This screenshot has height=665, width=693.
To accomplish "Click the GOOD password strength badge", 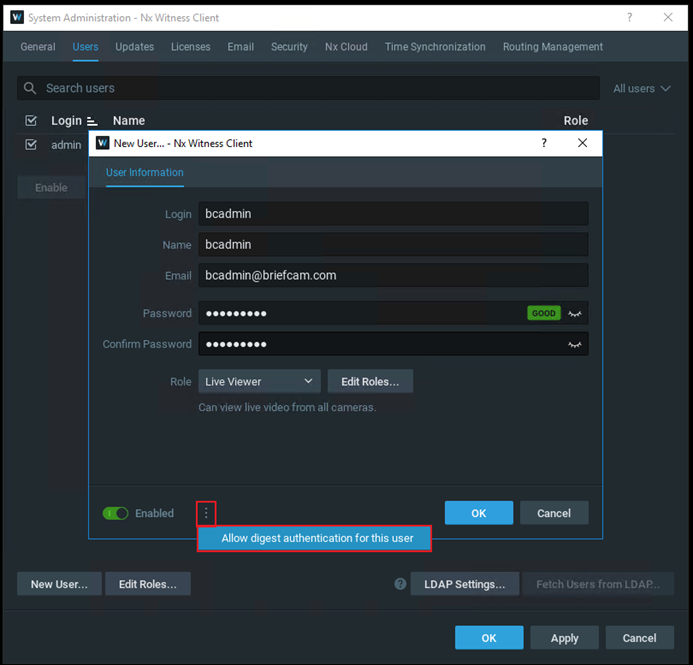I will pos(544,313).
